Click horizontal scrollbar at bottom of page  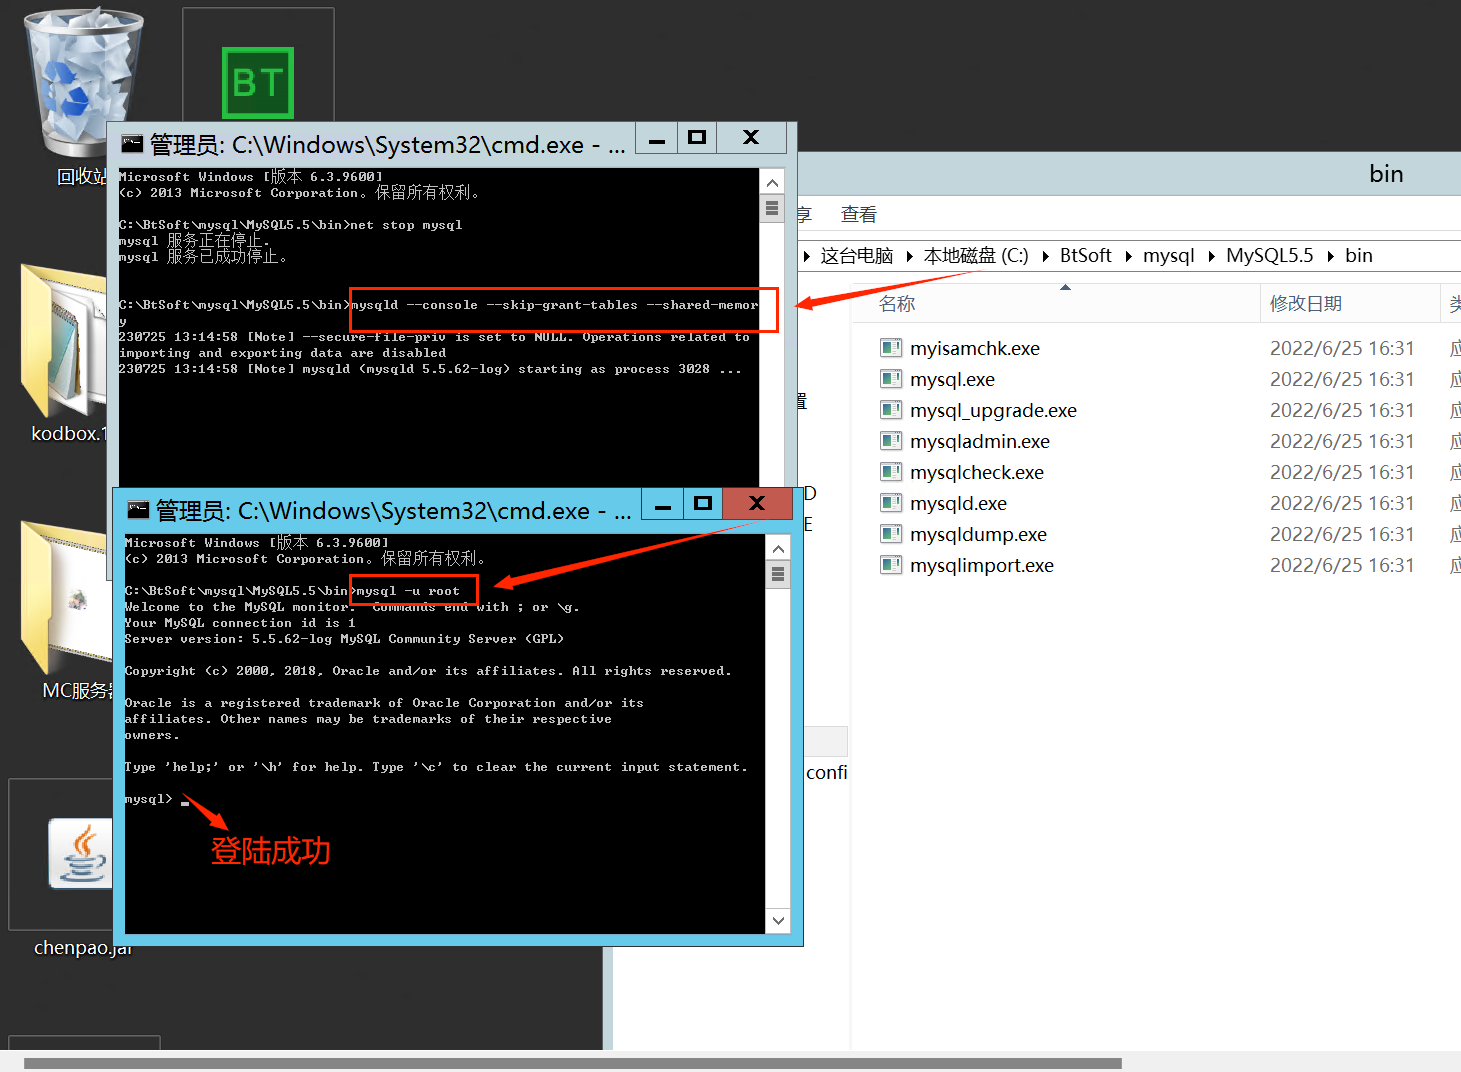pos(572,1063)
